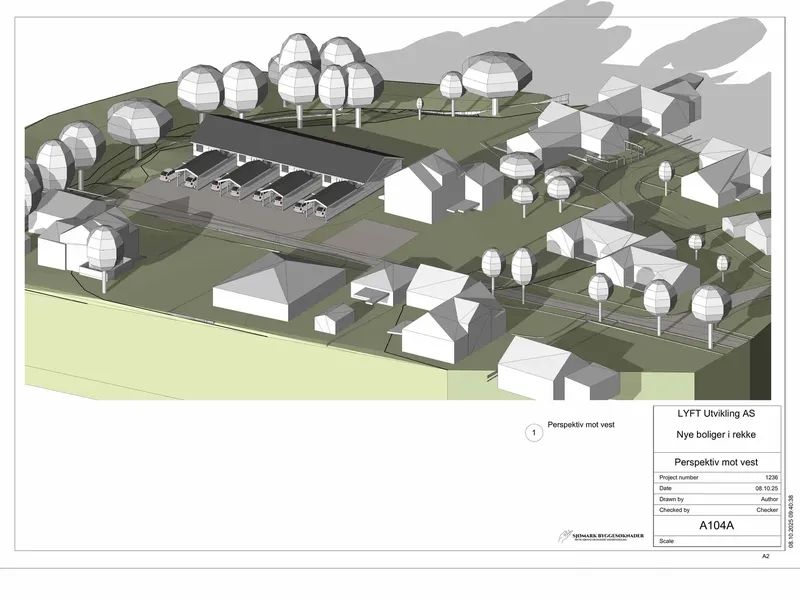Viewport: 800px width, 600px height.
Task: Click the Perspektiv mot vest title block heading
Action: pyautogui.click(x=716, y=462)
